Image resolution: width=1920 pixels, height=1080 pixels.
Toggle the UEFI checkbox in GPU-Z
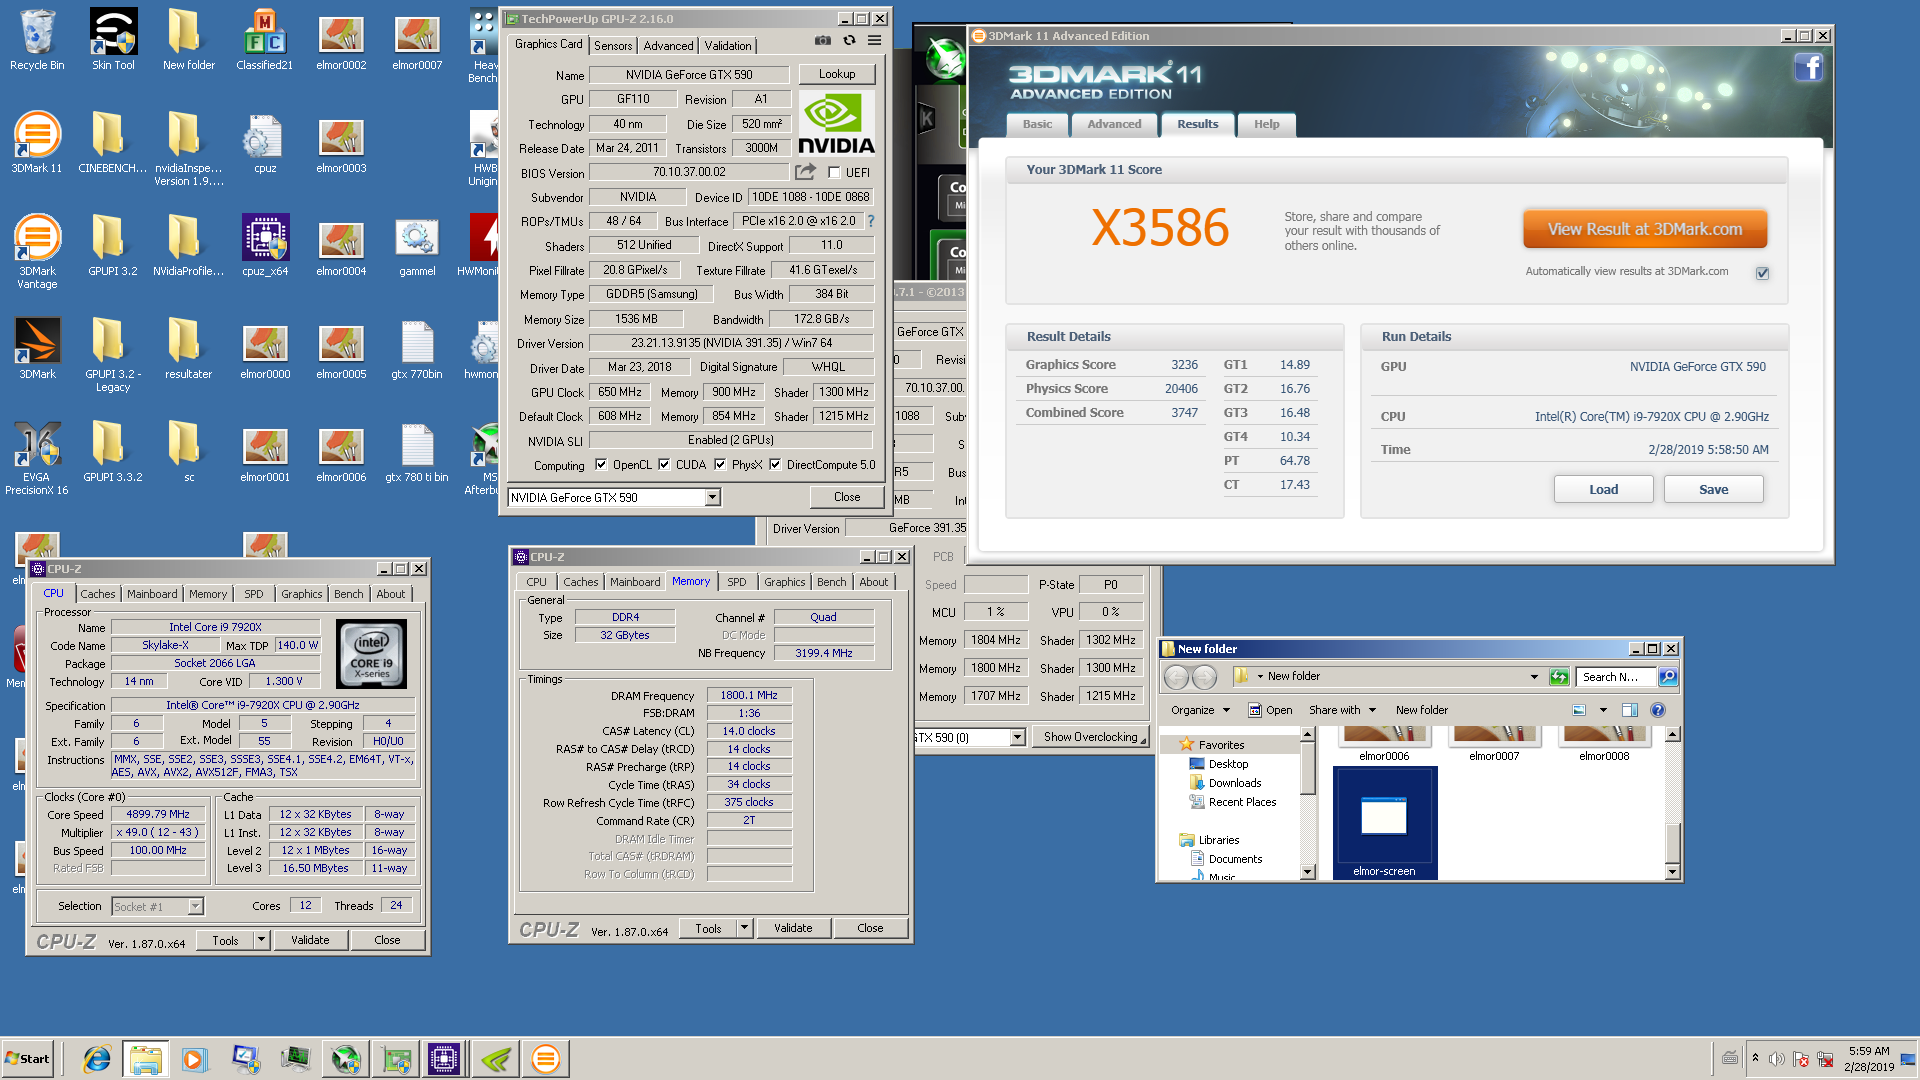[834, 172]
